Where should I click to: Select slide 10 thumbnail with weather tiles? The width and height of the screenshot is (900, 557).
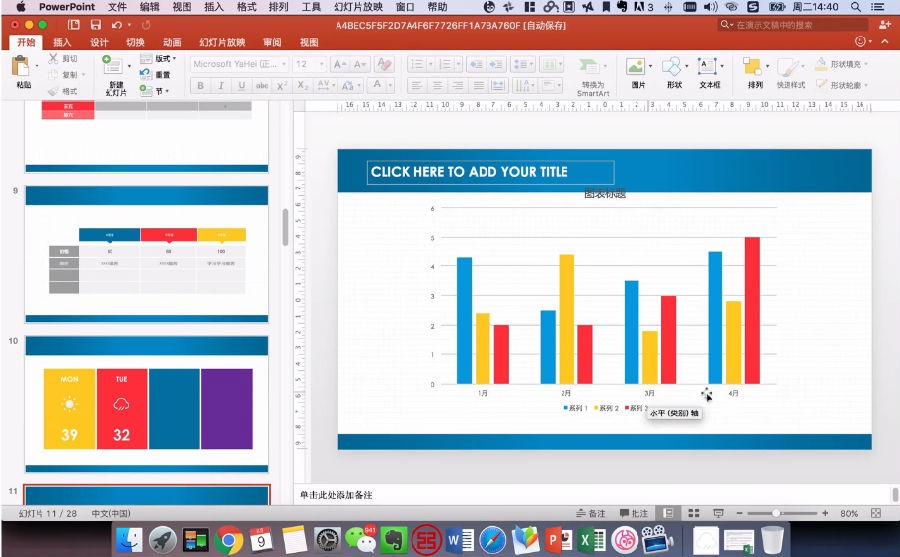[x=146, y=404]
